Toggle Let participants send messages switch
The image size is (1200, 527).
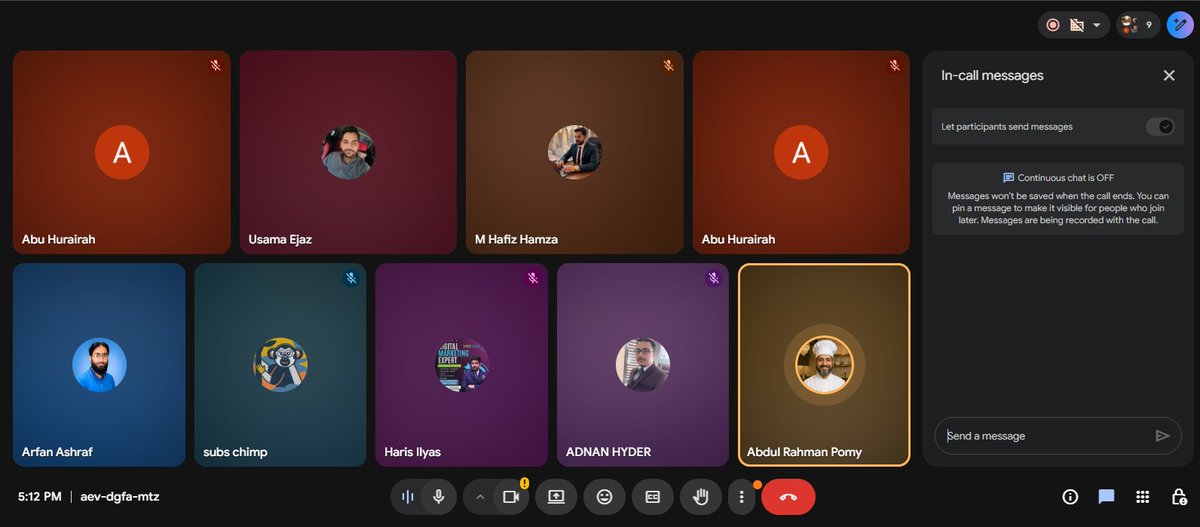coord(1160,127)
